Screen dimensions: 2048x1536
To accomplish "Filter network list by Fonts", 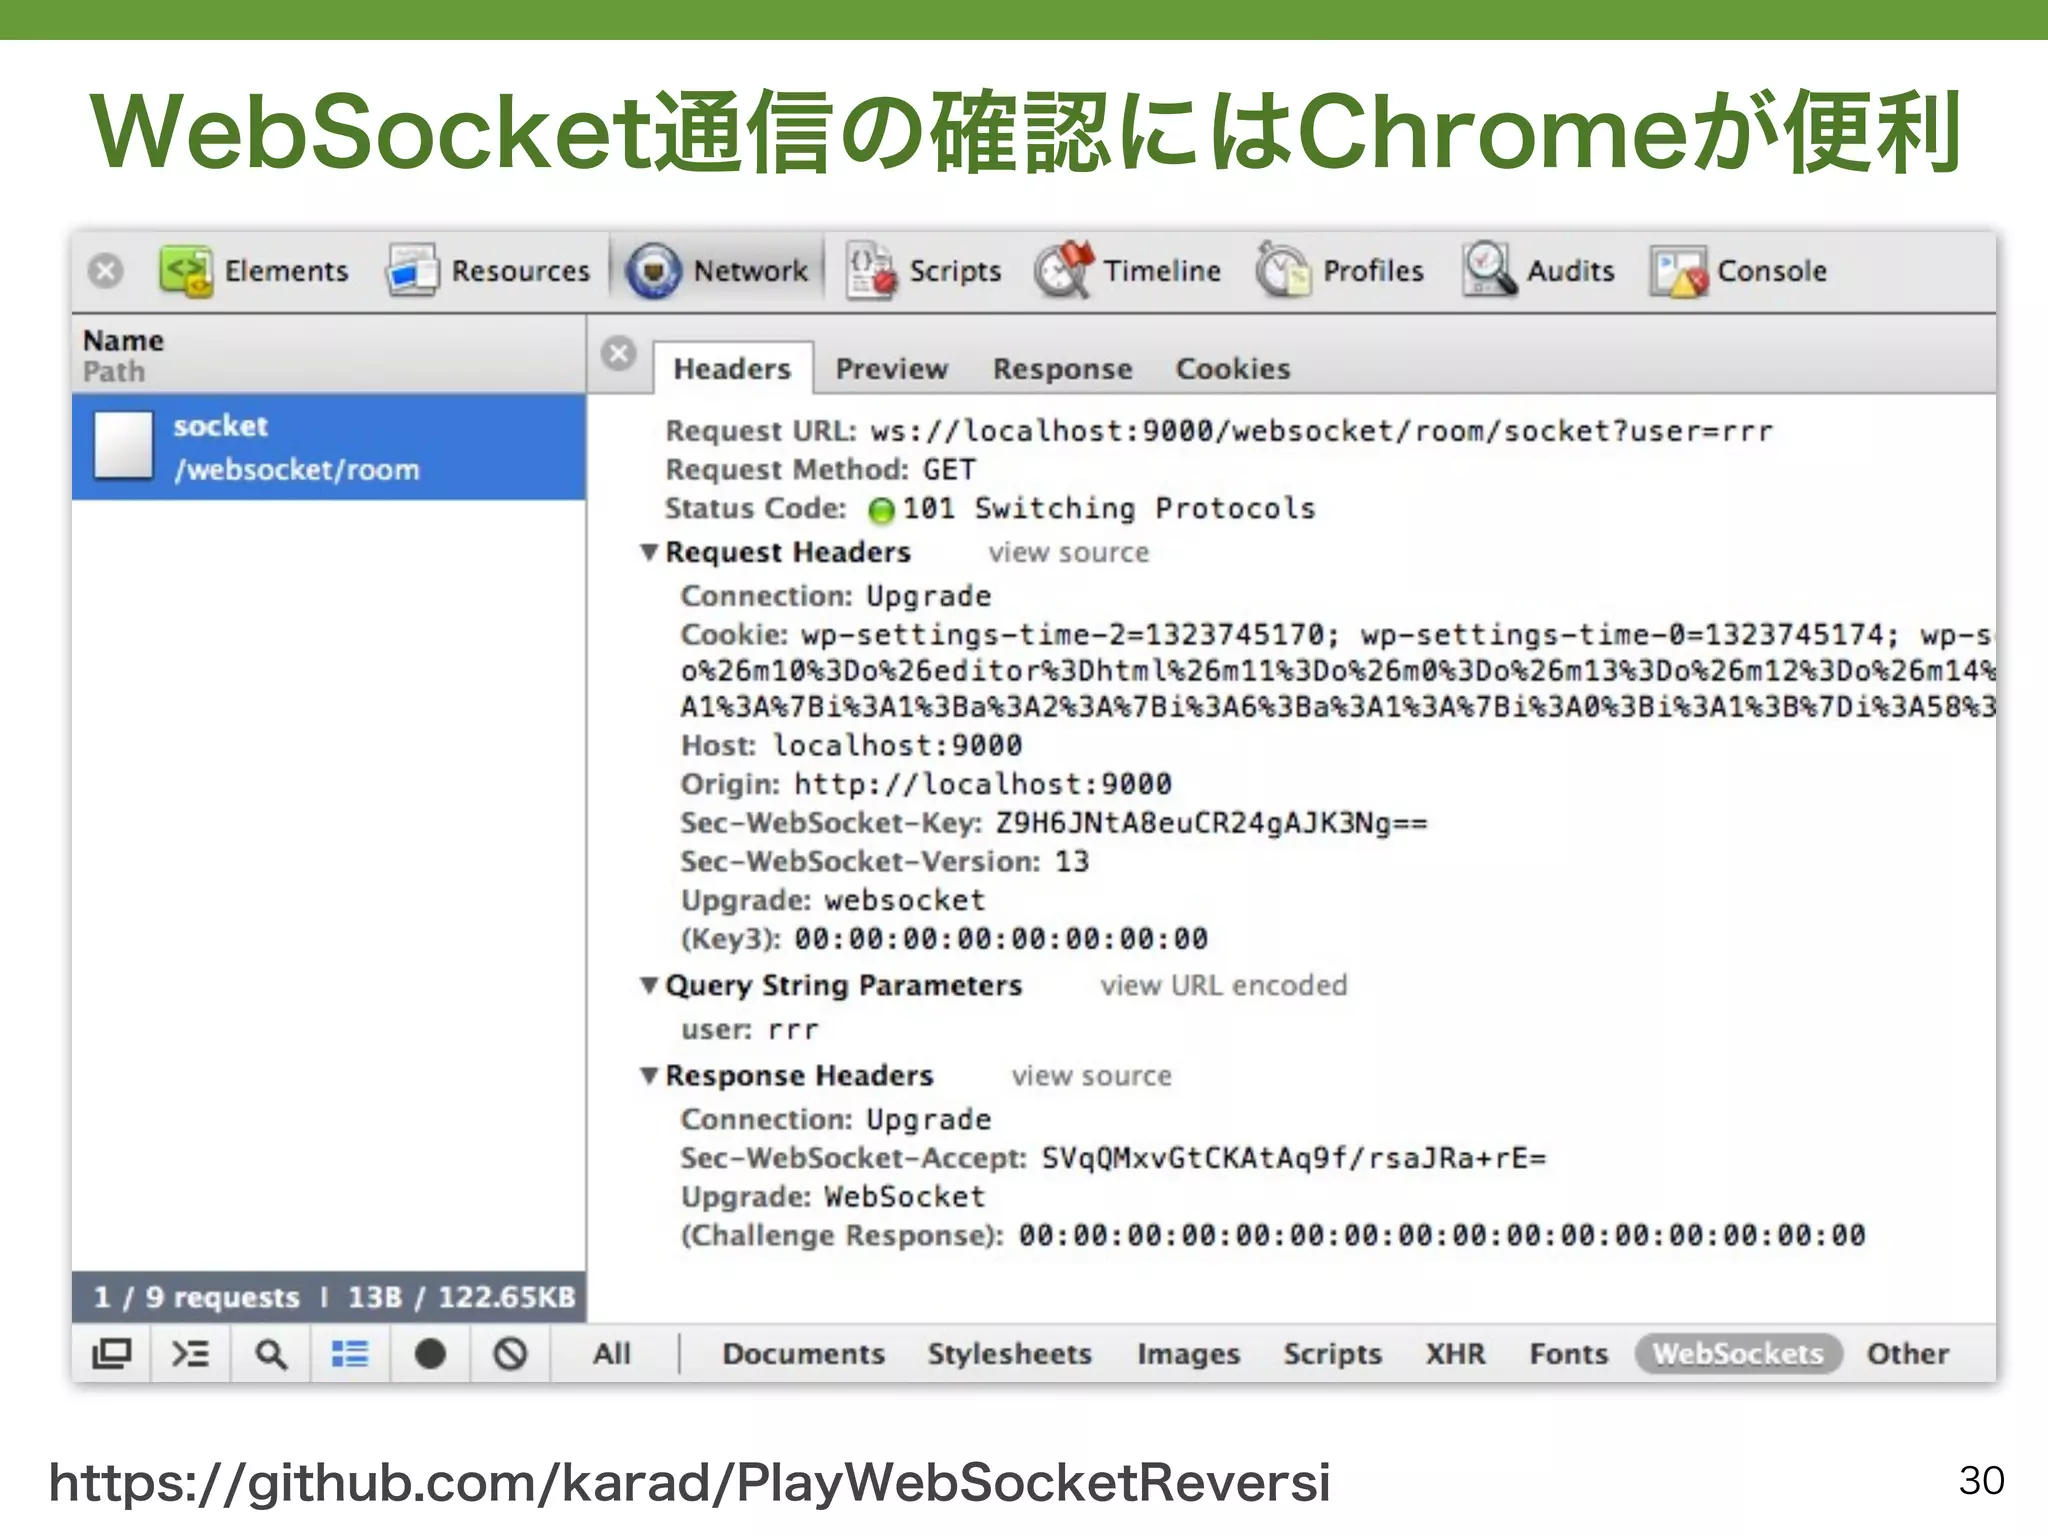I will (x=1569, y=1354).
